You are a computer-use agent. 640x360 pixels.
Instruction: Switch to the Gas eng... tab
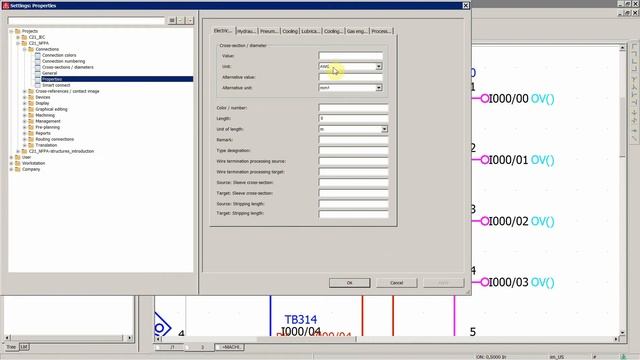click(x=357, y=31)
